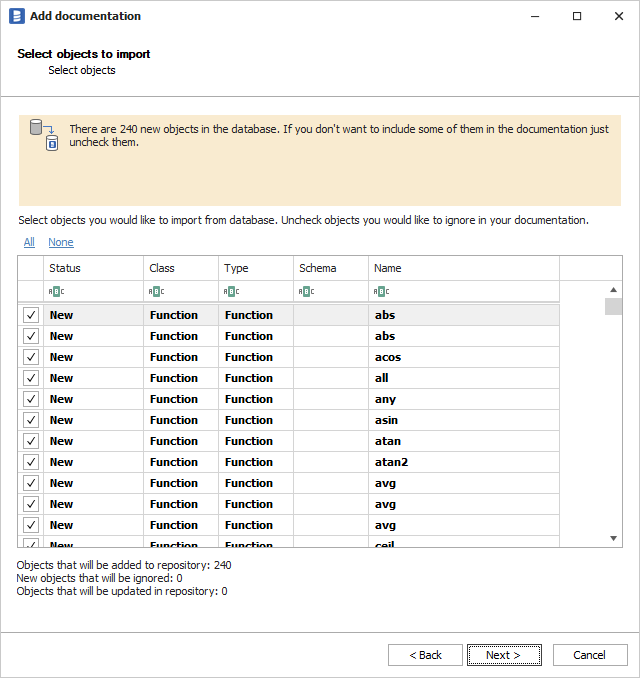Return to previous step with Back button
The height and width of the screenshot is (678, 640).
[425, 655]
